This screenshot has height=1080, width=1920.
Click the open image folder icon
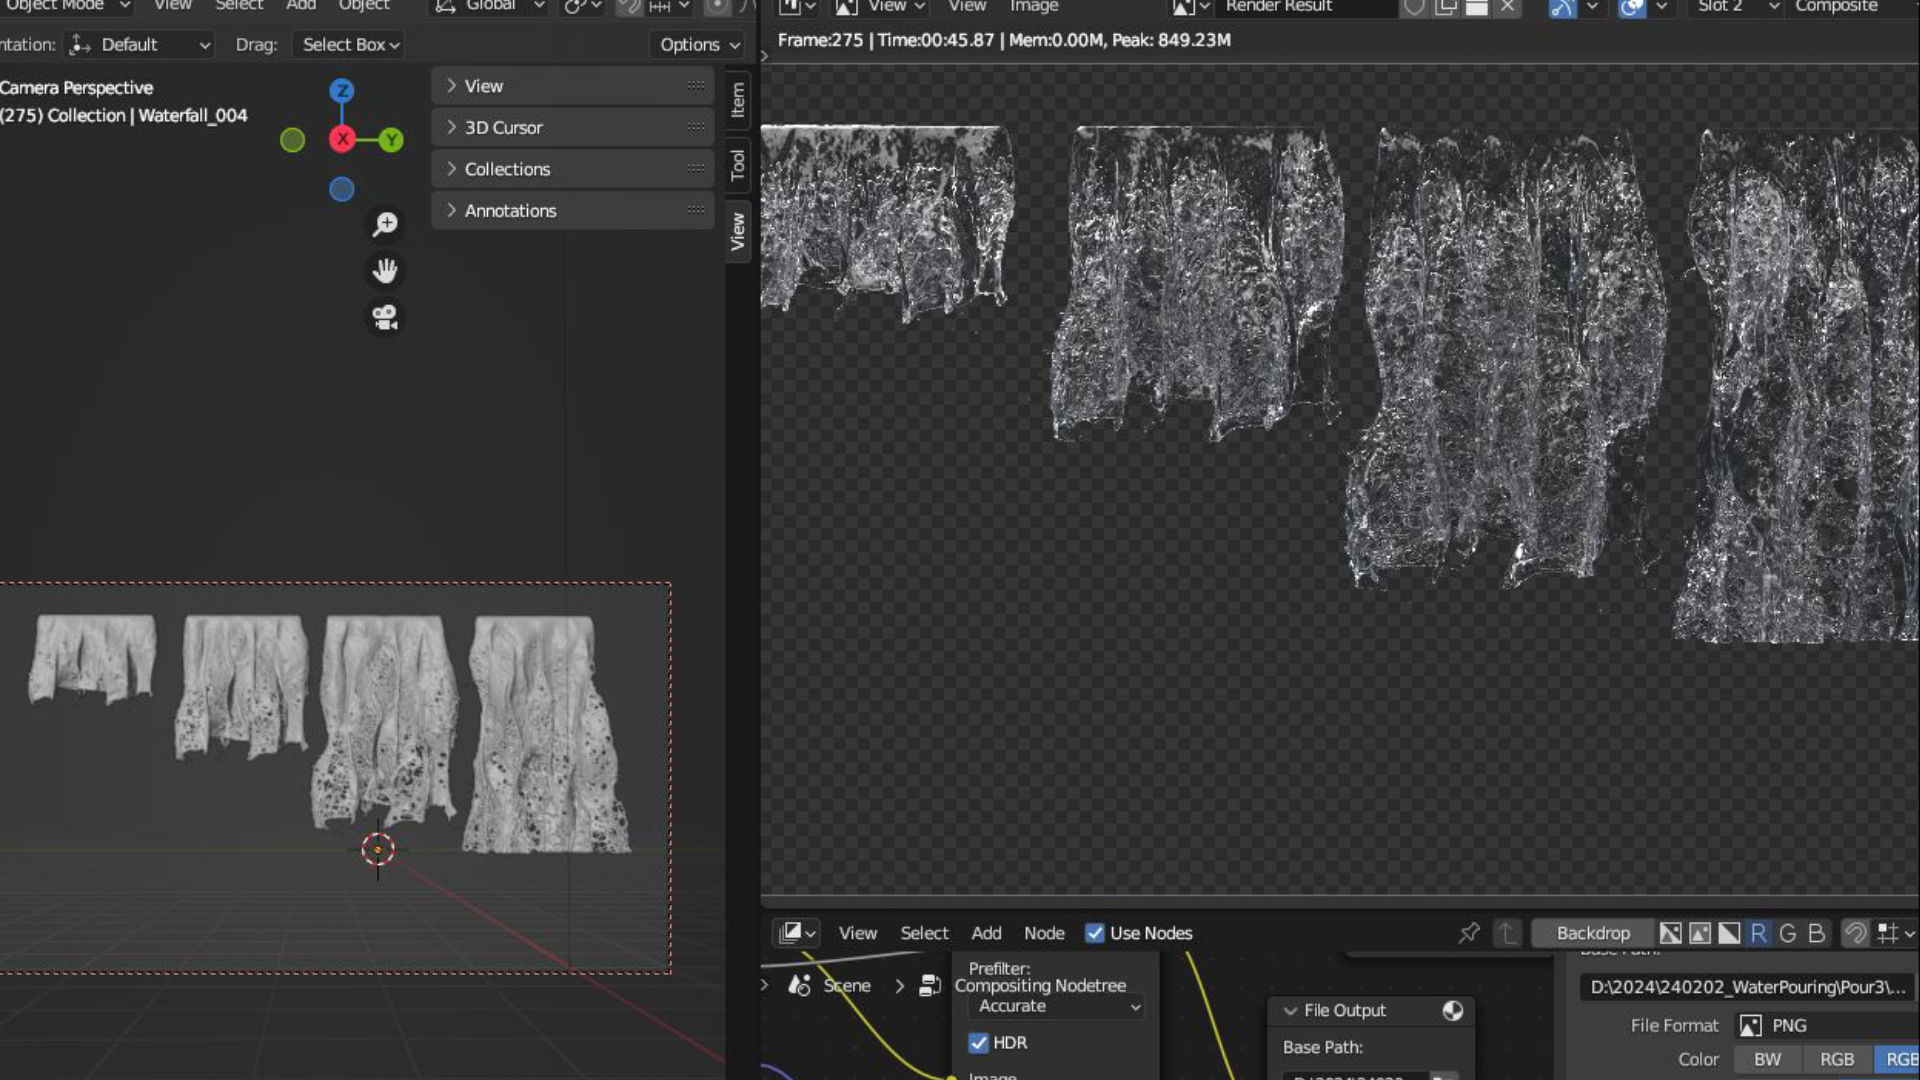pos(1476,7)
